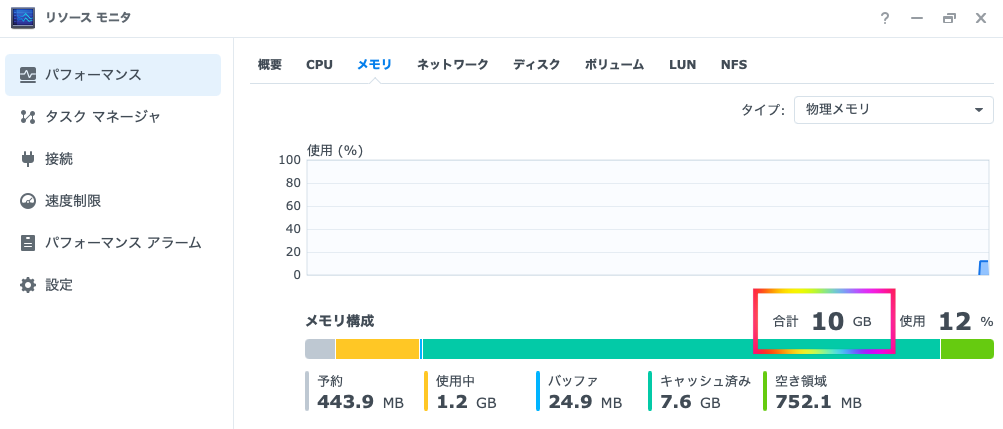This screenshot has height=429, width=1003.
Task: Click the Performance Alarm icon
Action: click(28, 243)
